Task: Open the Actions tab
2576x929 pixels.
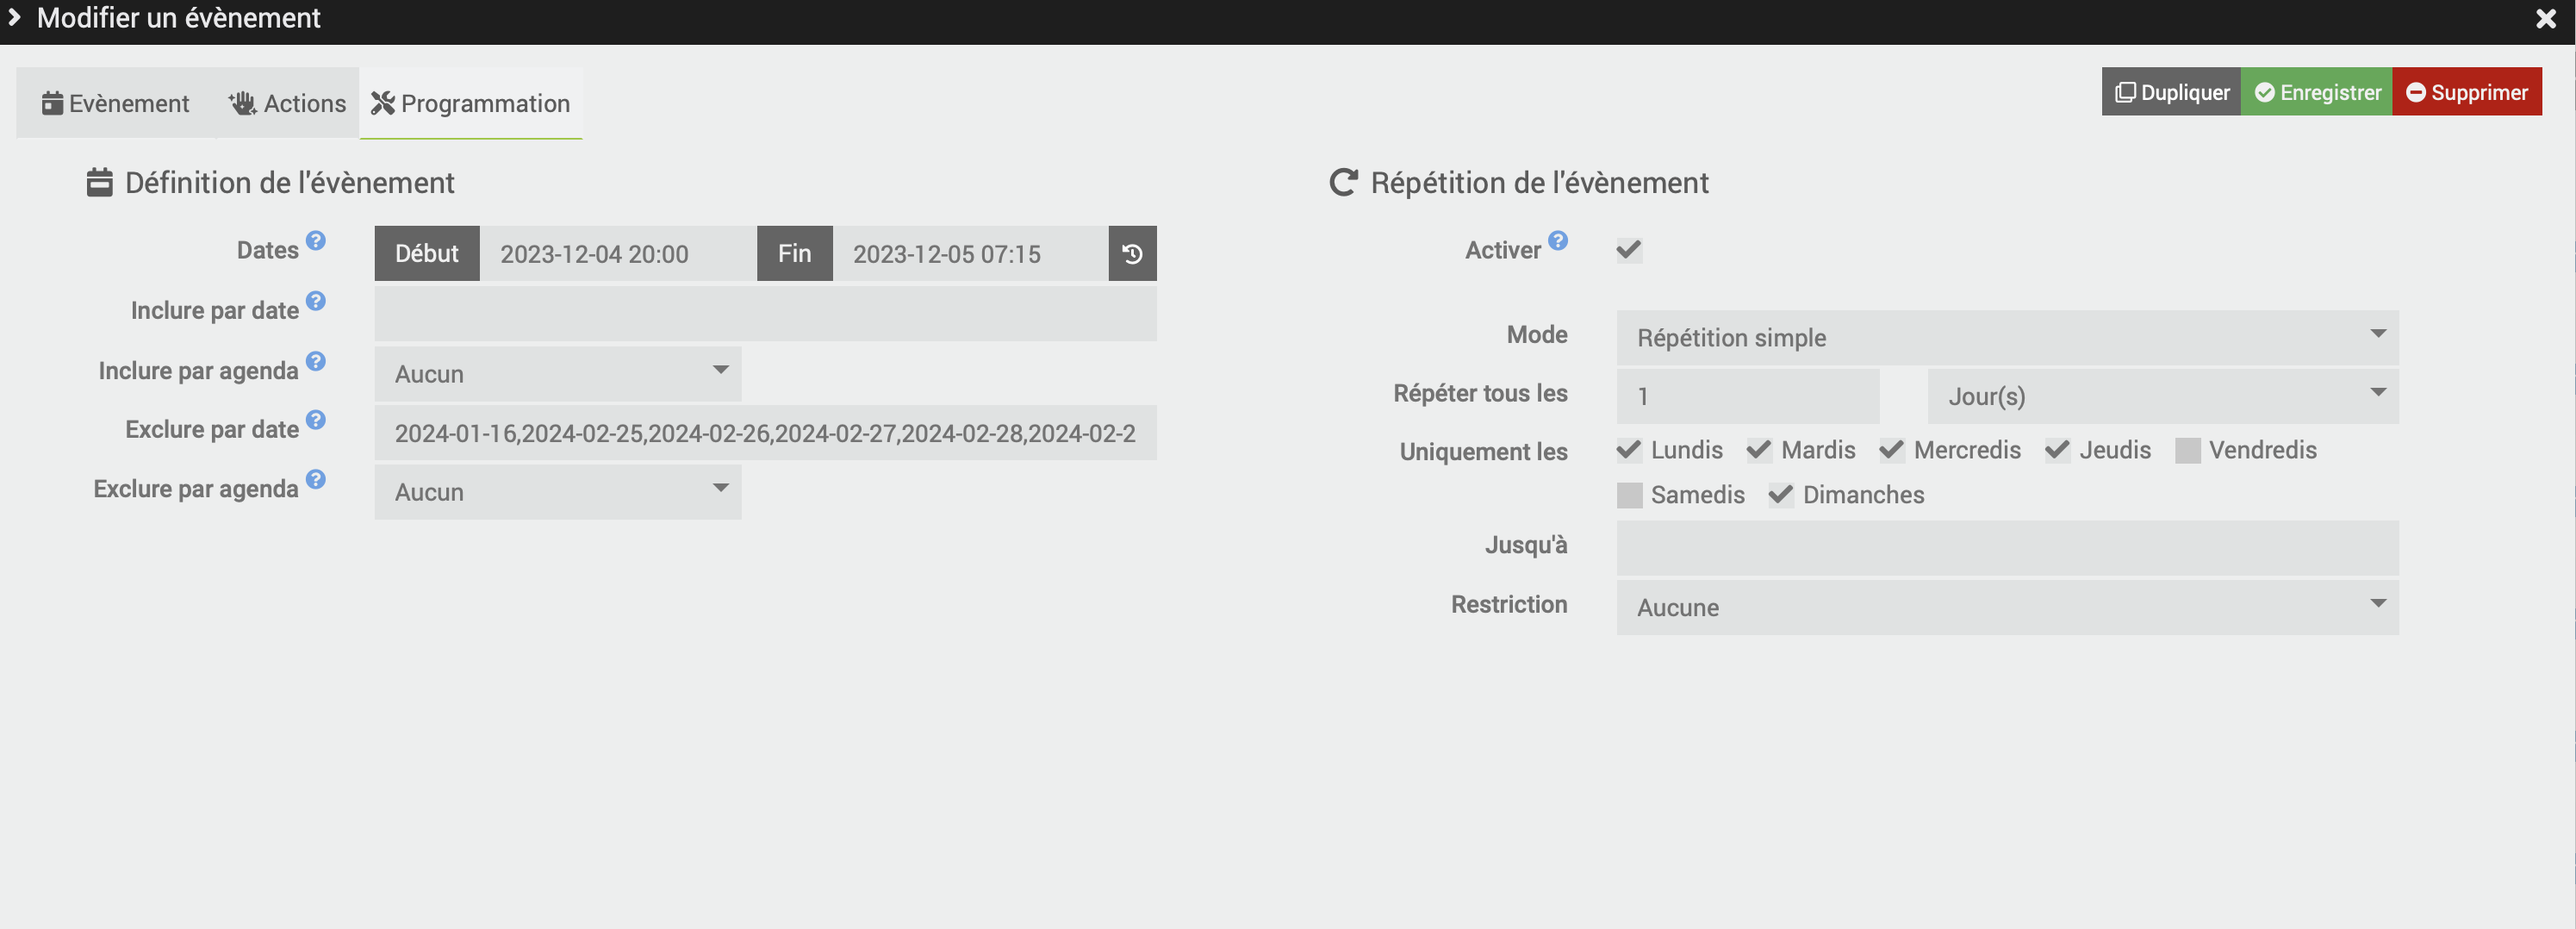Action: click(x=288, y=104)
